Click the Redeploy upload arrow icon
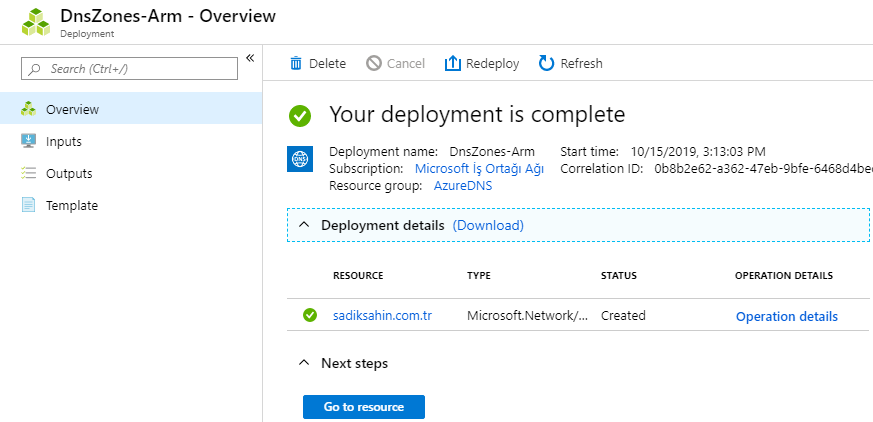The height and width of the screenshot is (422, 873). 453,63
